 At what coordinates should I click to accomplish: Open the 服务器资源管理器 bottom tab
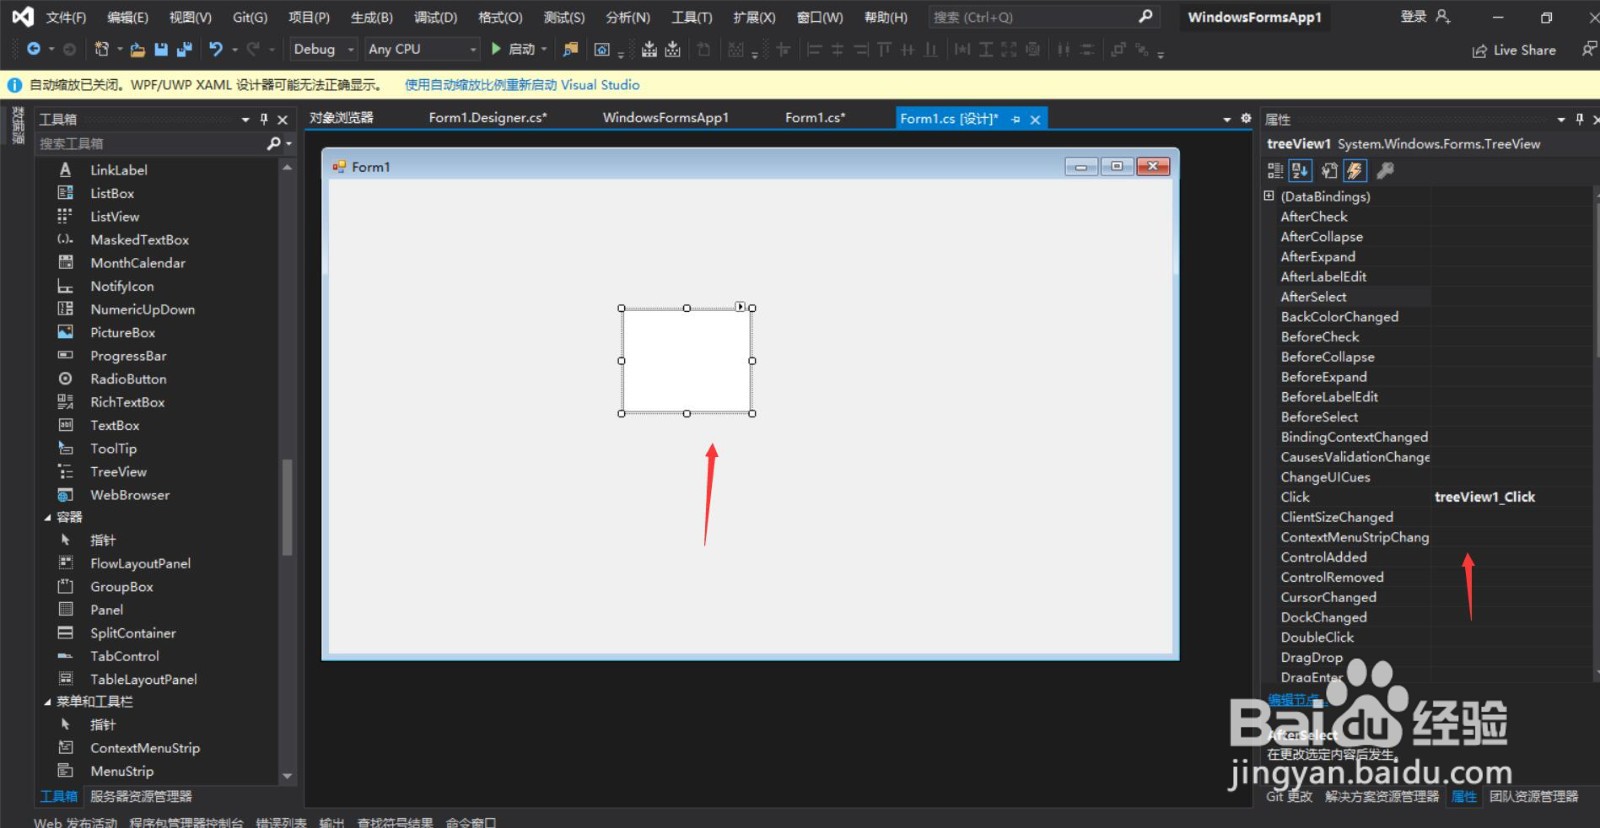(x=141, y=797)
